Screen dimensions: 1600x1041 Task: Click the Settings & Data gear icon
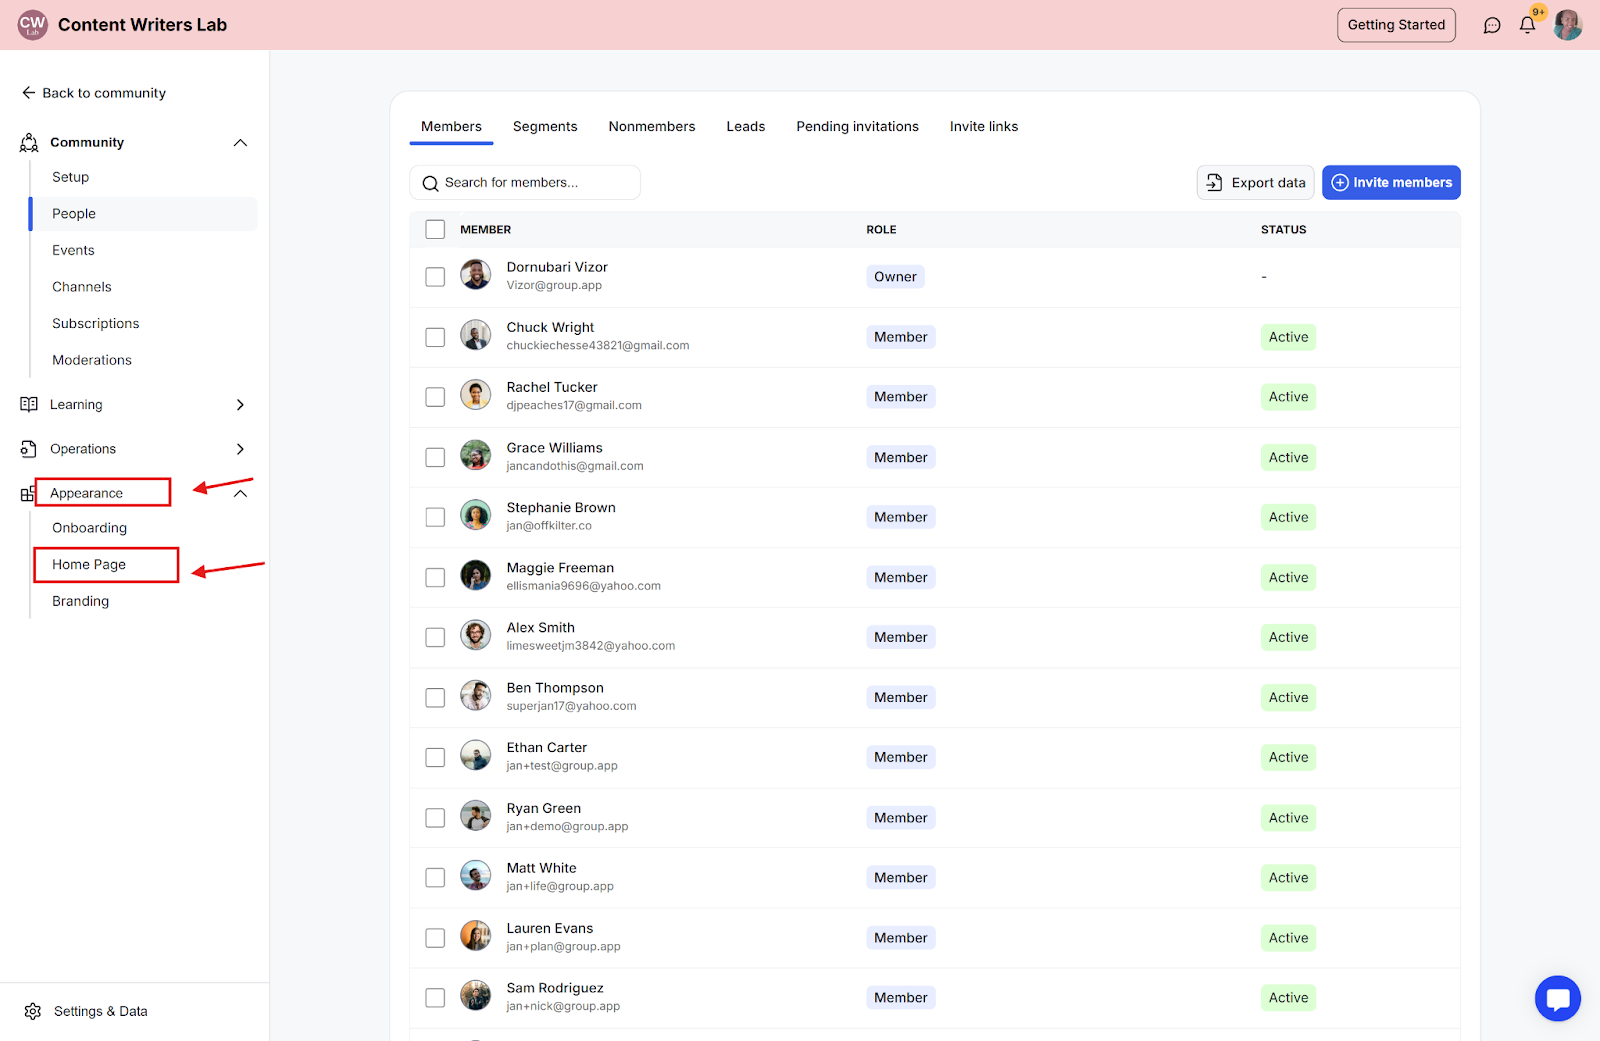33,1011
